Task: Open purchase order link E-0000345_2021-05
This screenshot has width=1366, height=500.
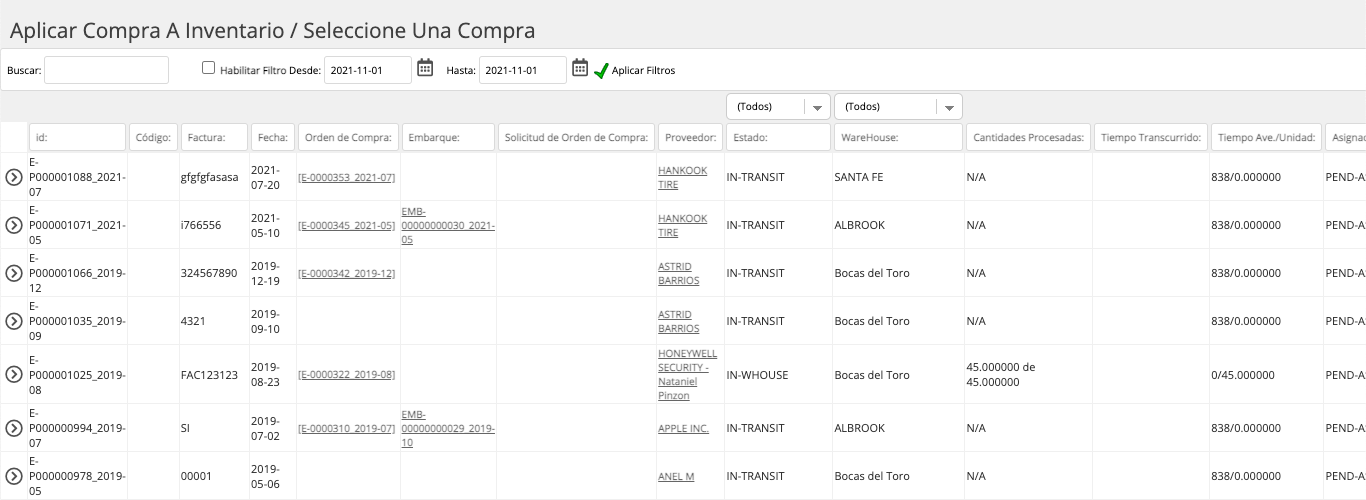Action: click(347, 225)
